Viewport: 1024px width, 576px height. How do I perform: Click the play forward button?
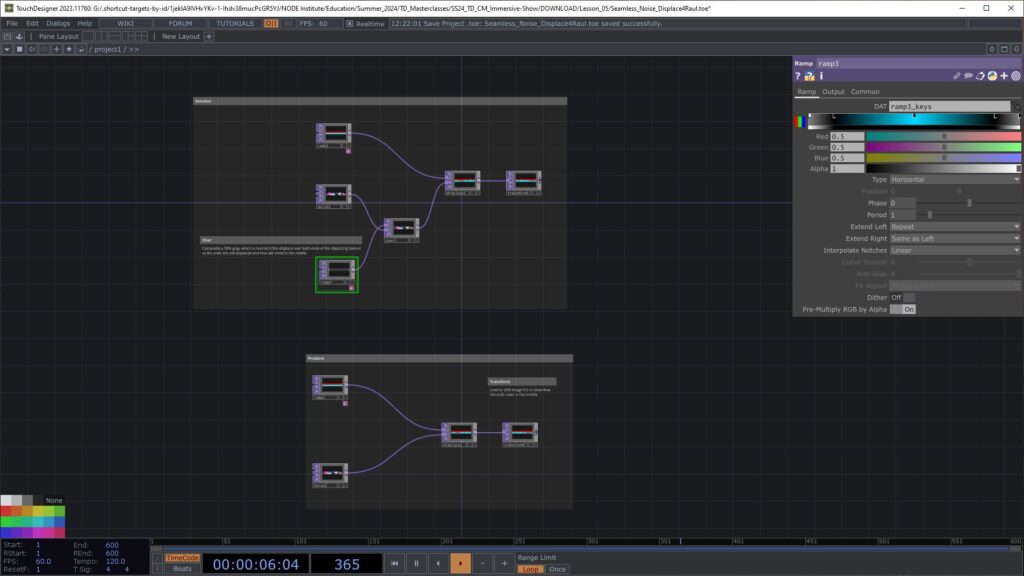(x=460, y=564)
